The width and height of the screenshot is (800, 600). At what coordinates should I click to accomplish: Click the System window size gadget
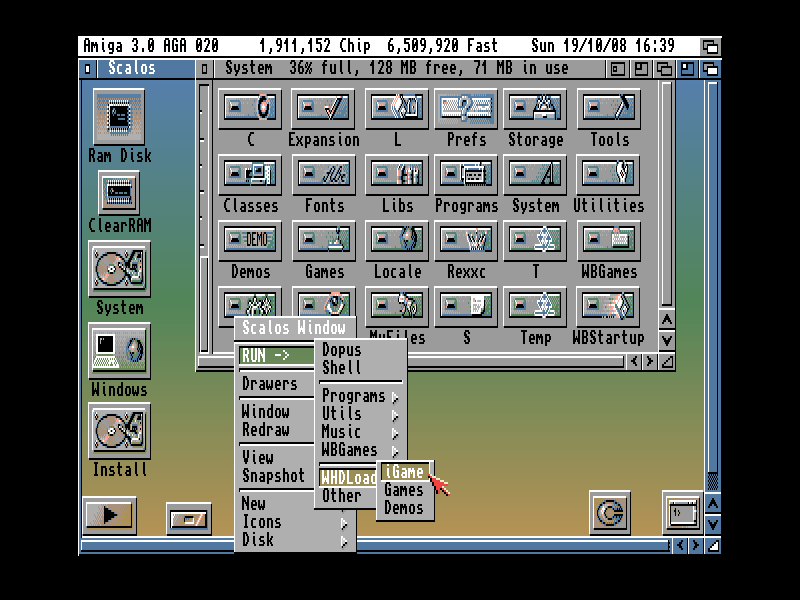pos(667,362)
